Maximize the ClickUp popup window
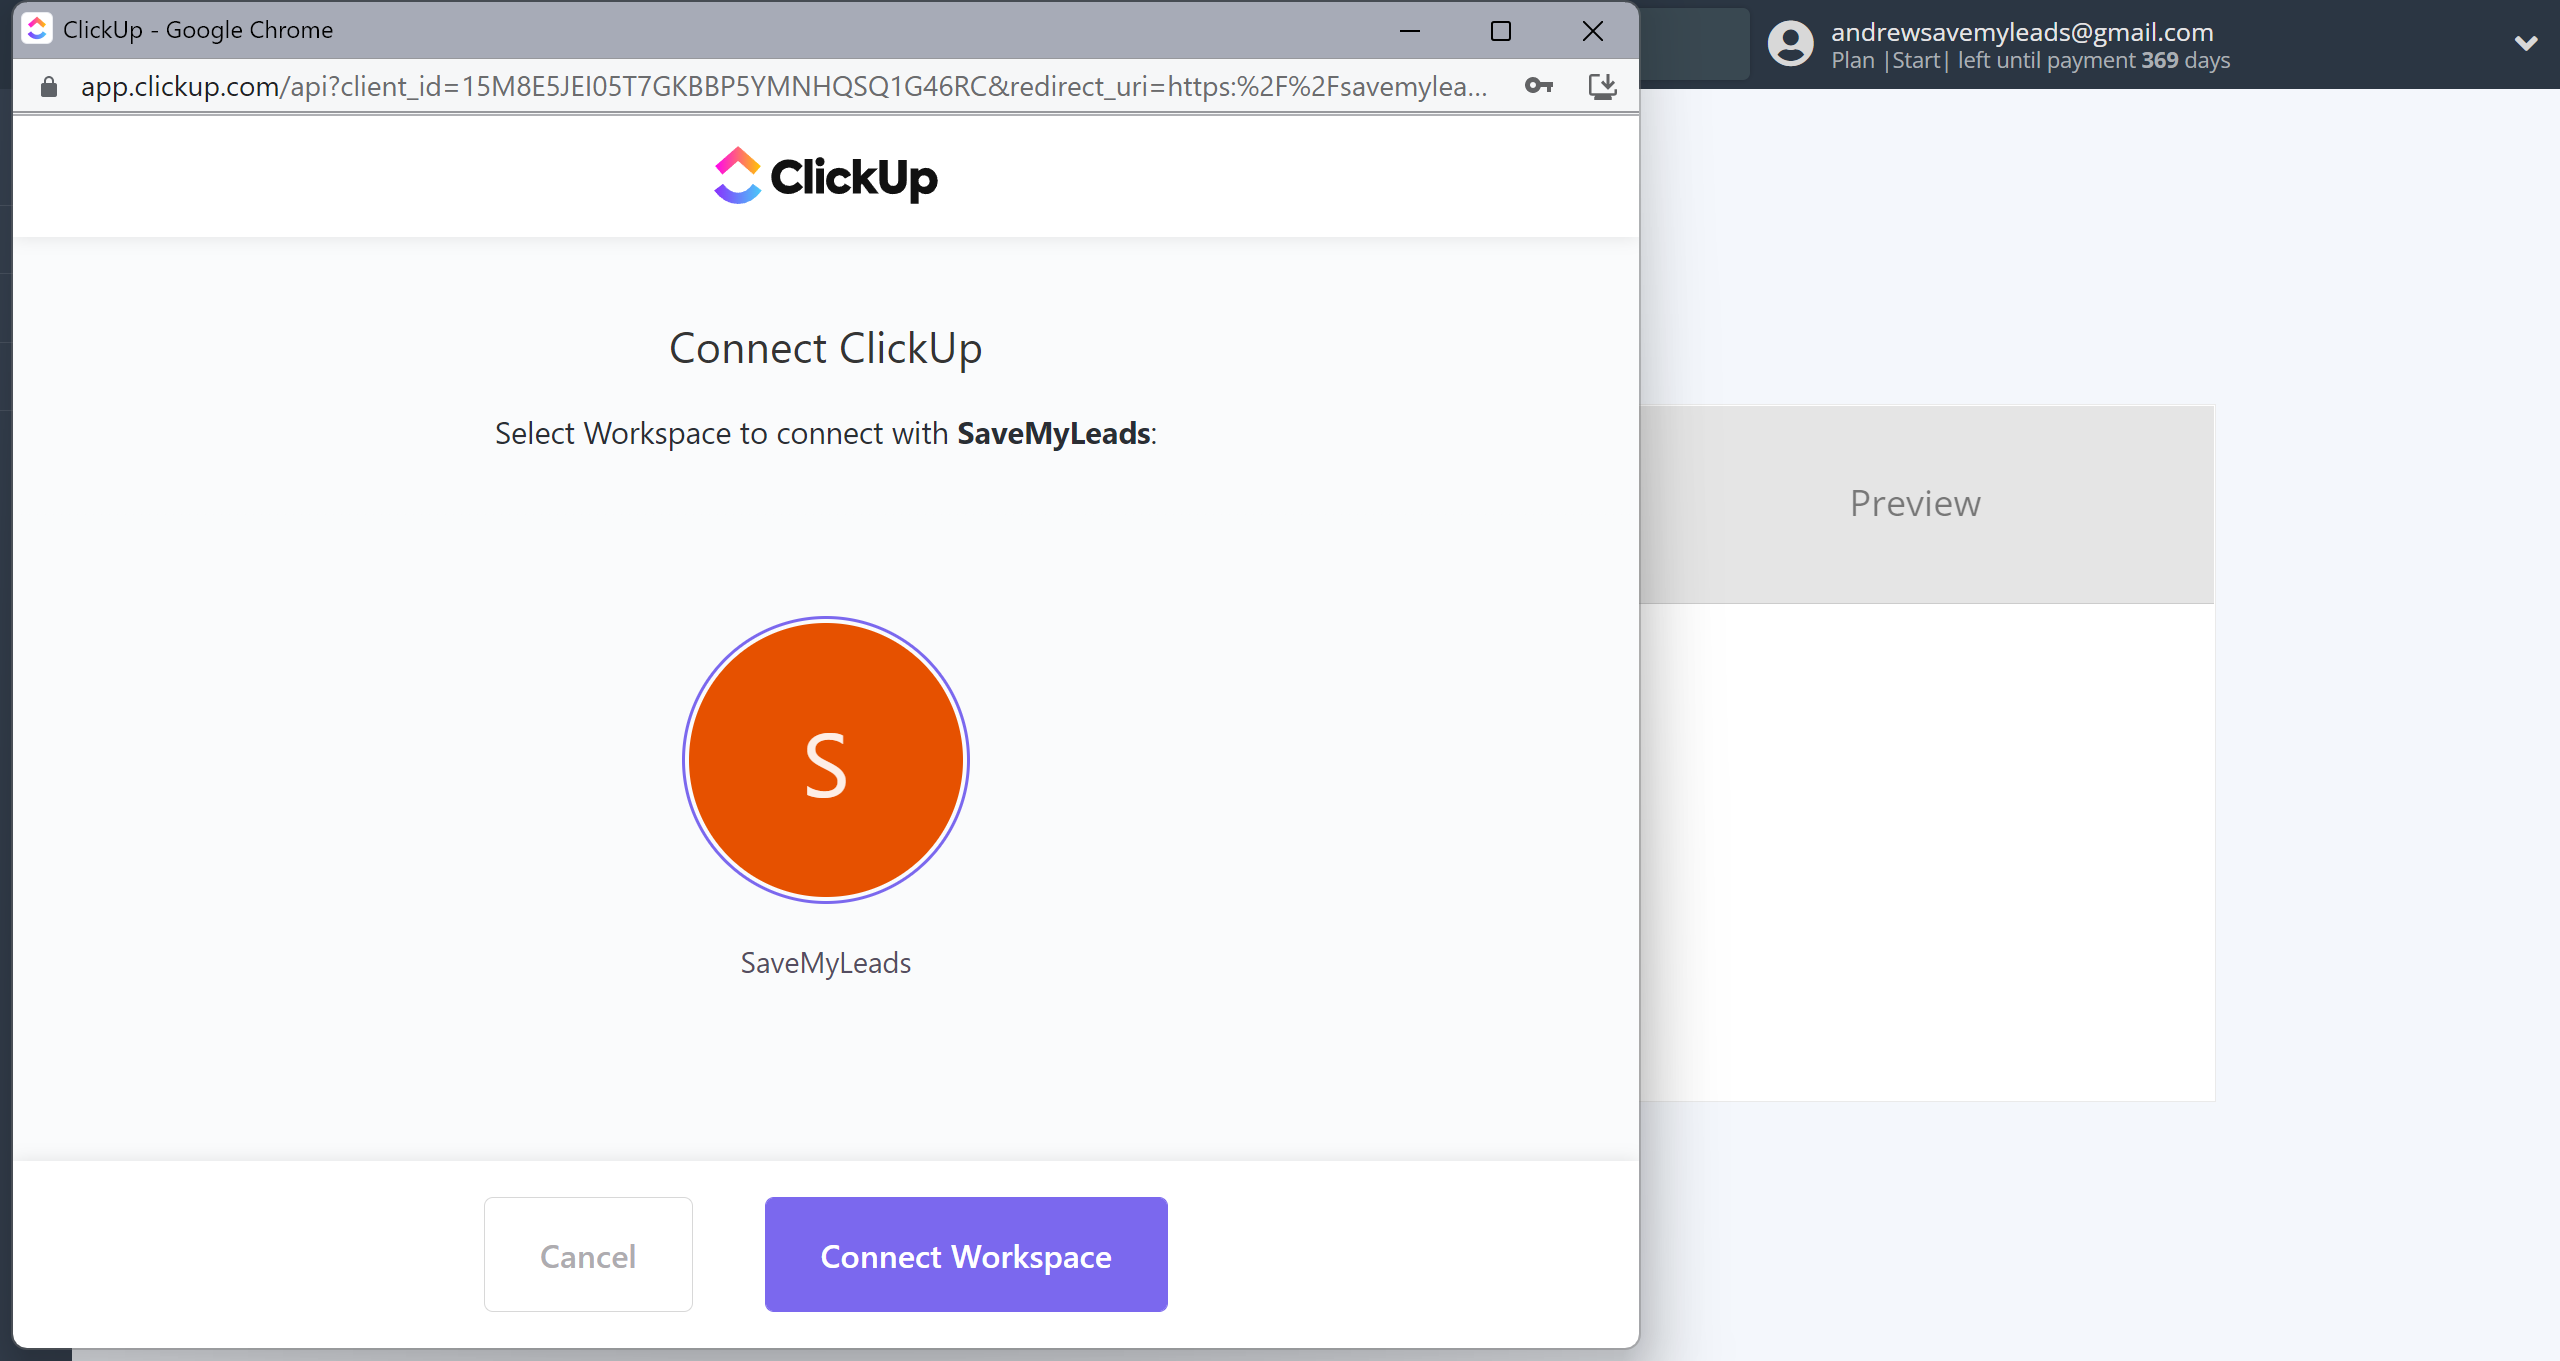 click(1501, 30)
